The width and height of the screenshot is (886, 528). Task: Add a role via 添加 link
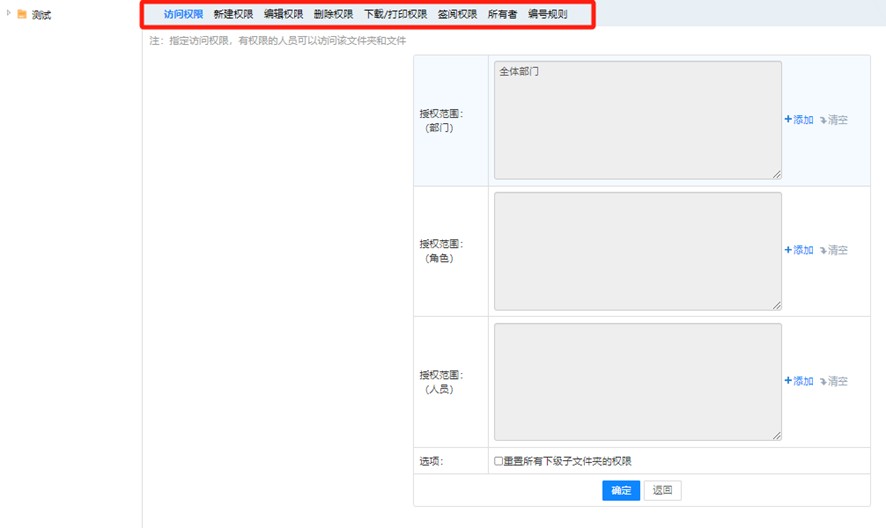[x=799, y=251]
